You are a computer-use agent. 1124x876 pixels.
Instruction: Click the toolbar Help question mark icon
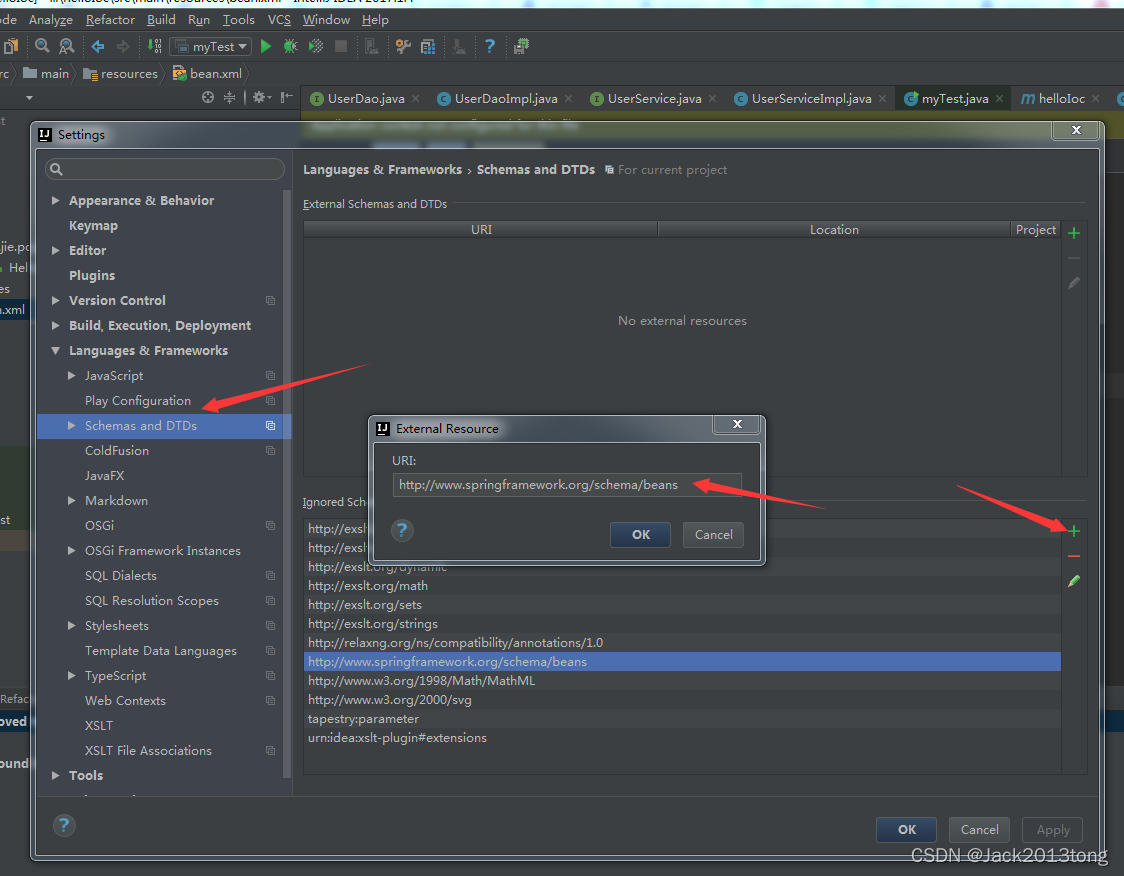click(x=490, y=47)
